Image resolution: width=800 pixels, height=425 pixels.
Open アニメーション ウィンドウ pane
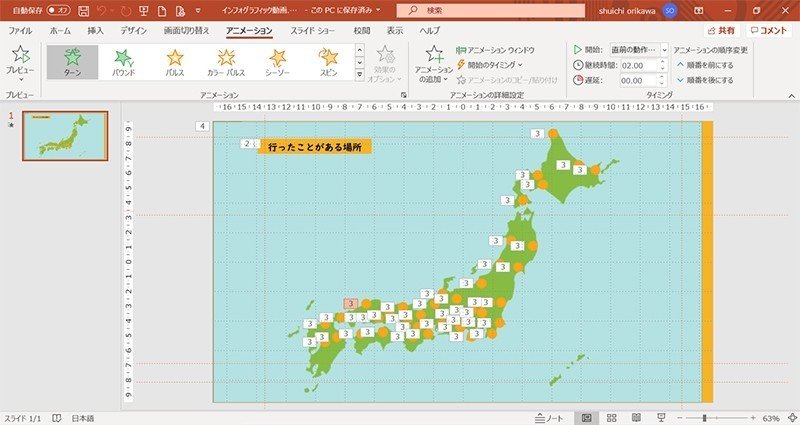[495, 50]
